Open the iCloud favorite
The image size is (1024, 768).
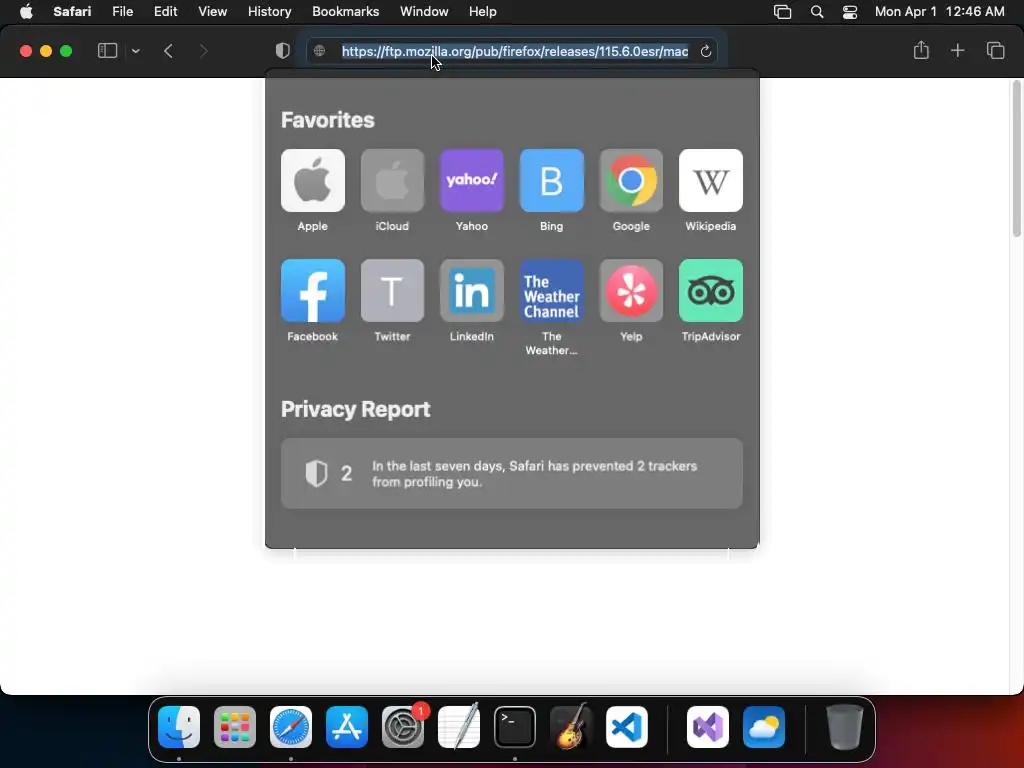point(392,180)
